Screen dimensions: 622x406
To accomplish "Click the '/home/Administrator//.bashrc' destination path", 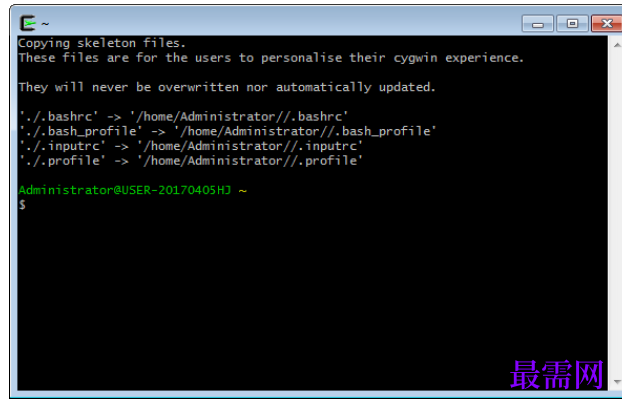I will (x=240, y=116).
